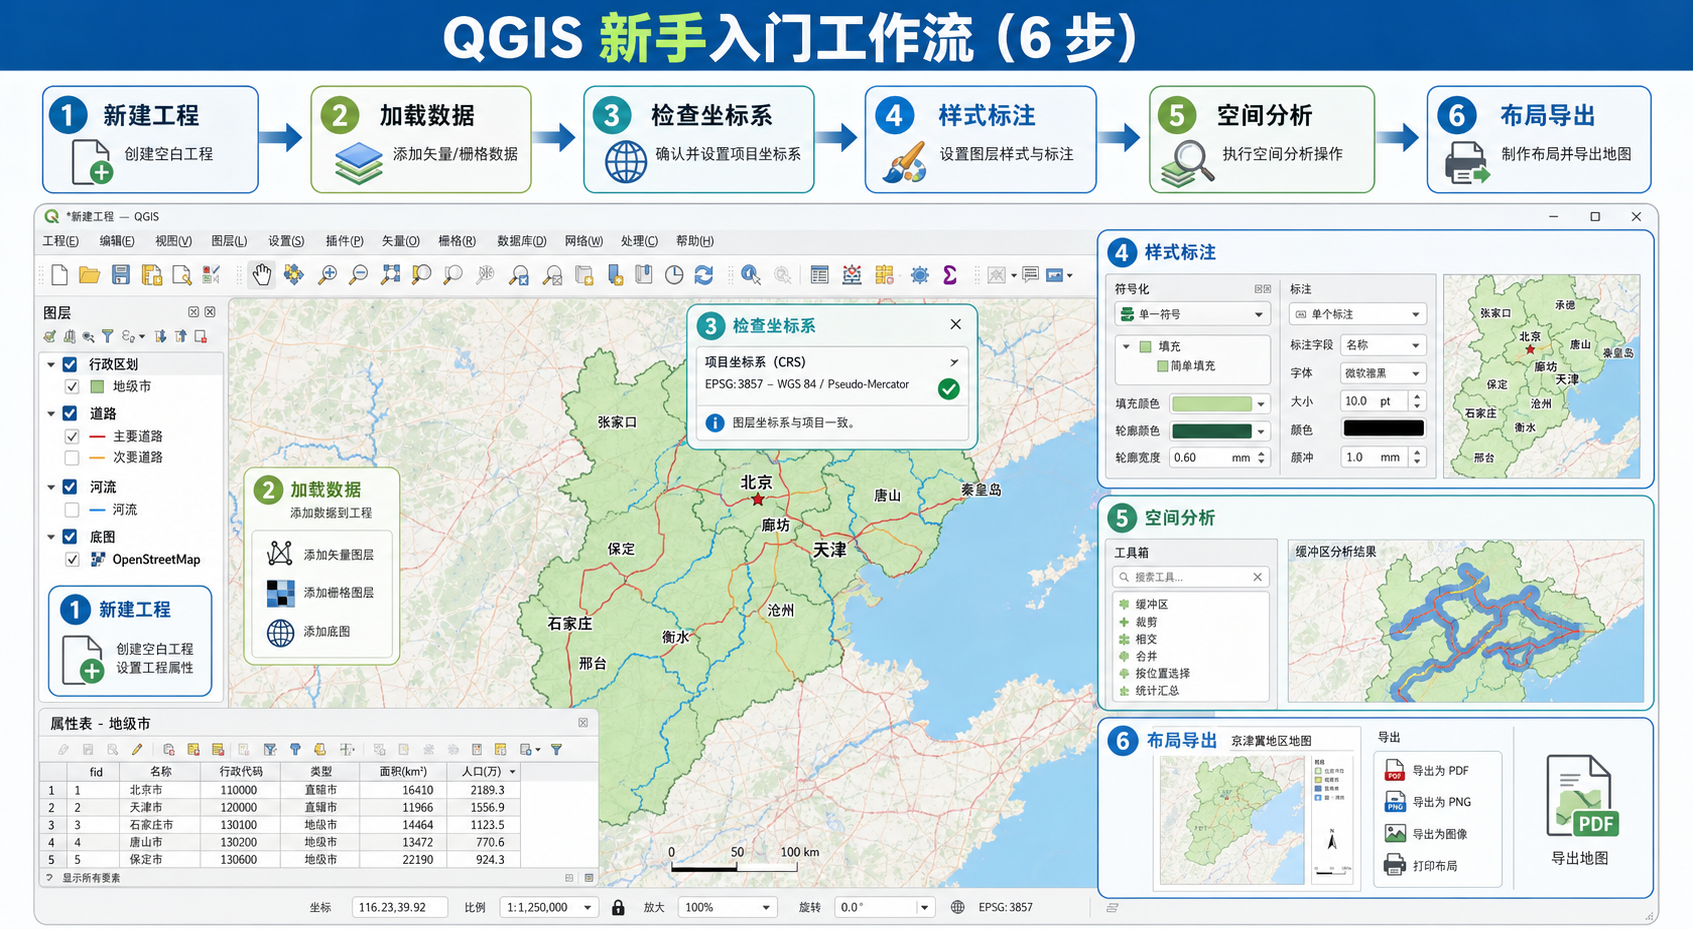Toggle the 河流 group checkbox
1693x929 pixels.
pos(70,487)
